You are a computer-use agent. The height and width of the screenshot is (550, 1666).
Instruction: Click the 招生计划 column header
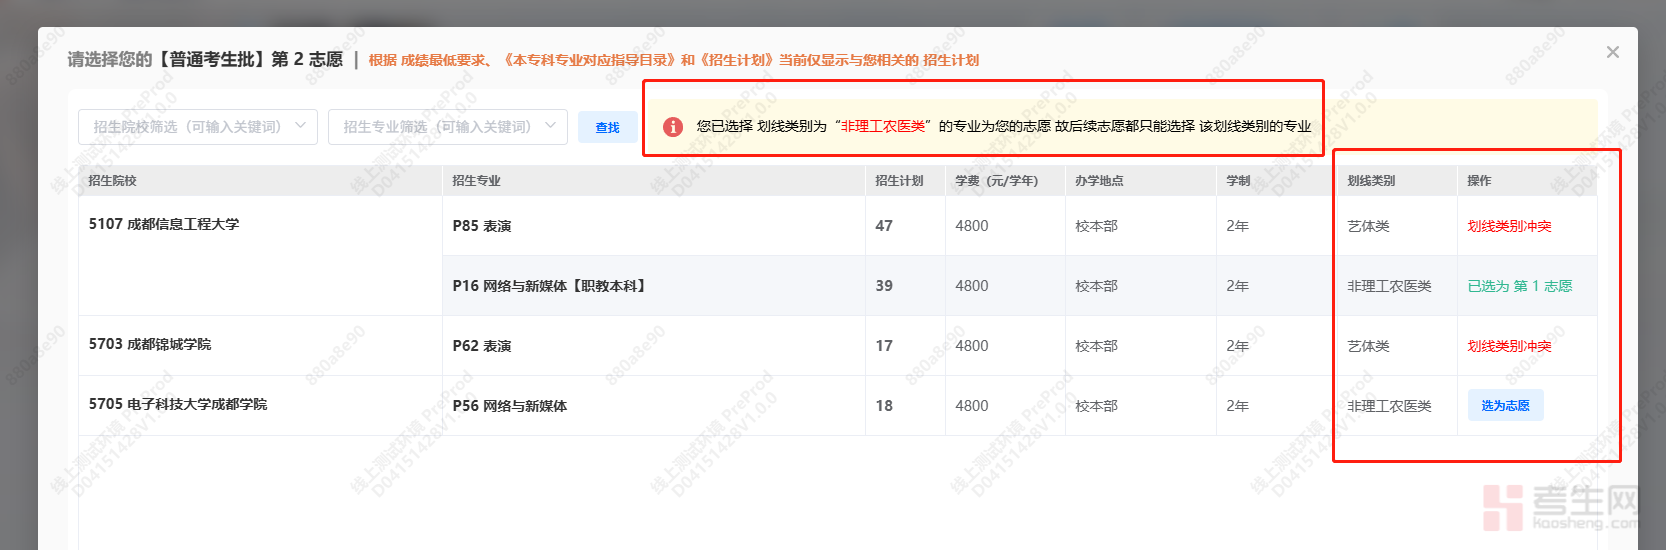[899, 181]
